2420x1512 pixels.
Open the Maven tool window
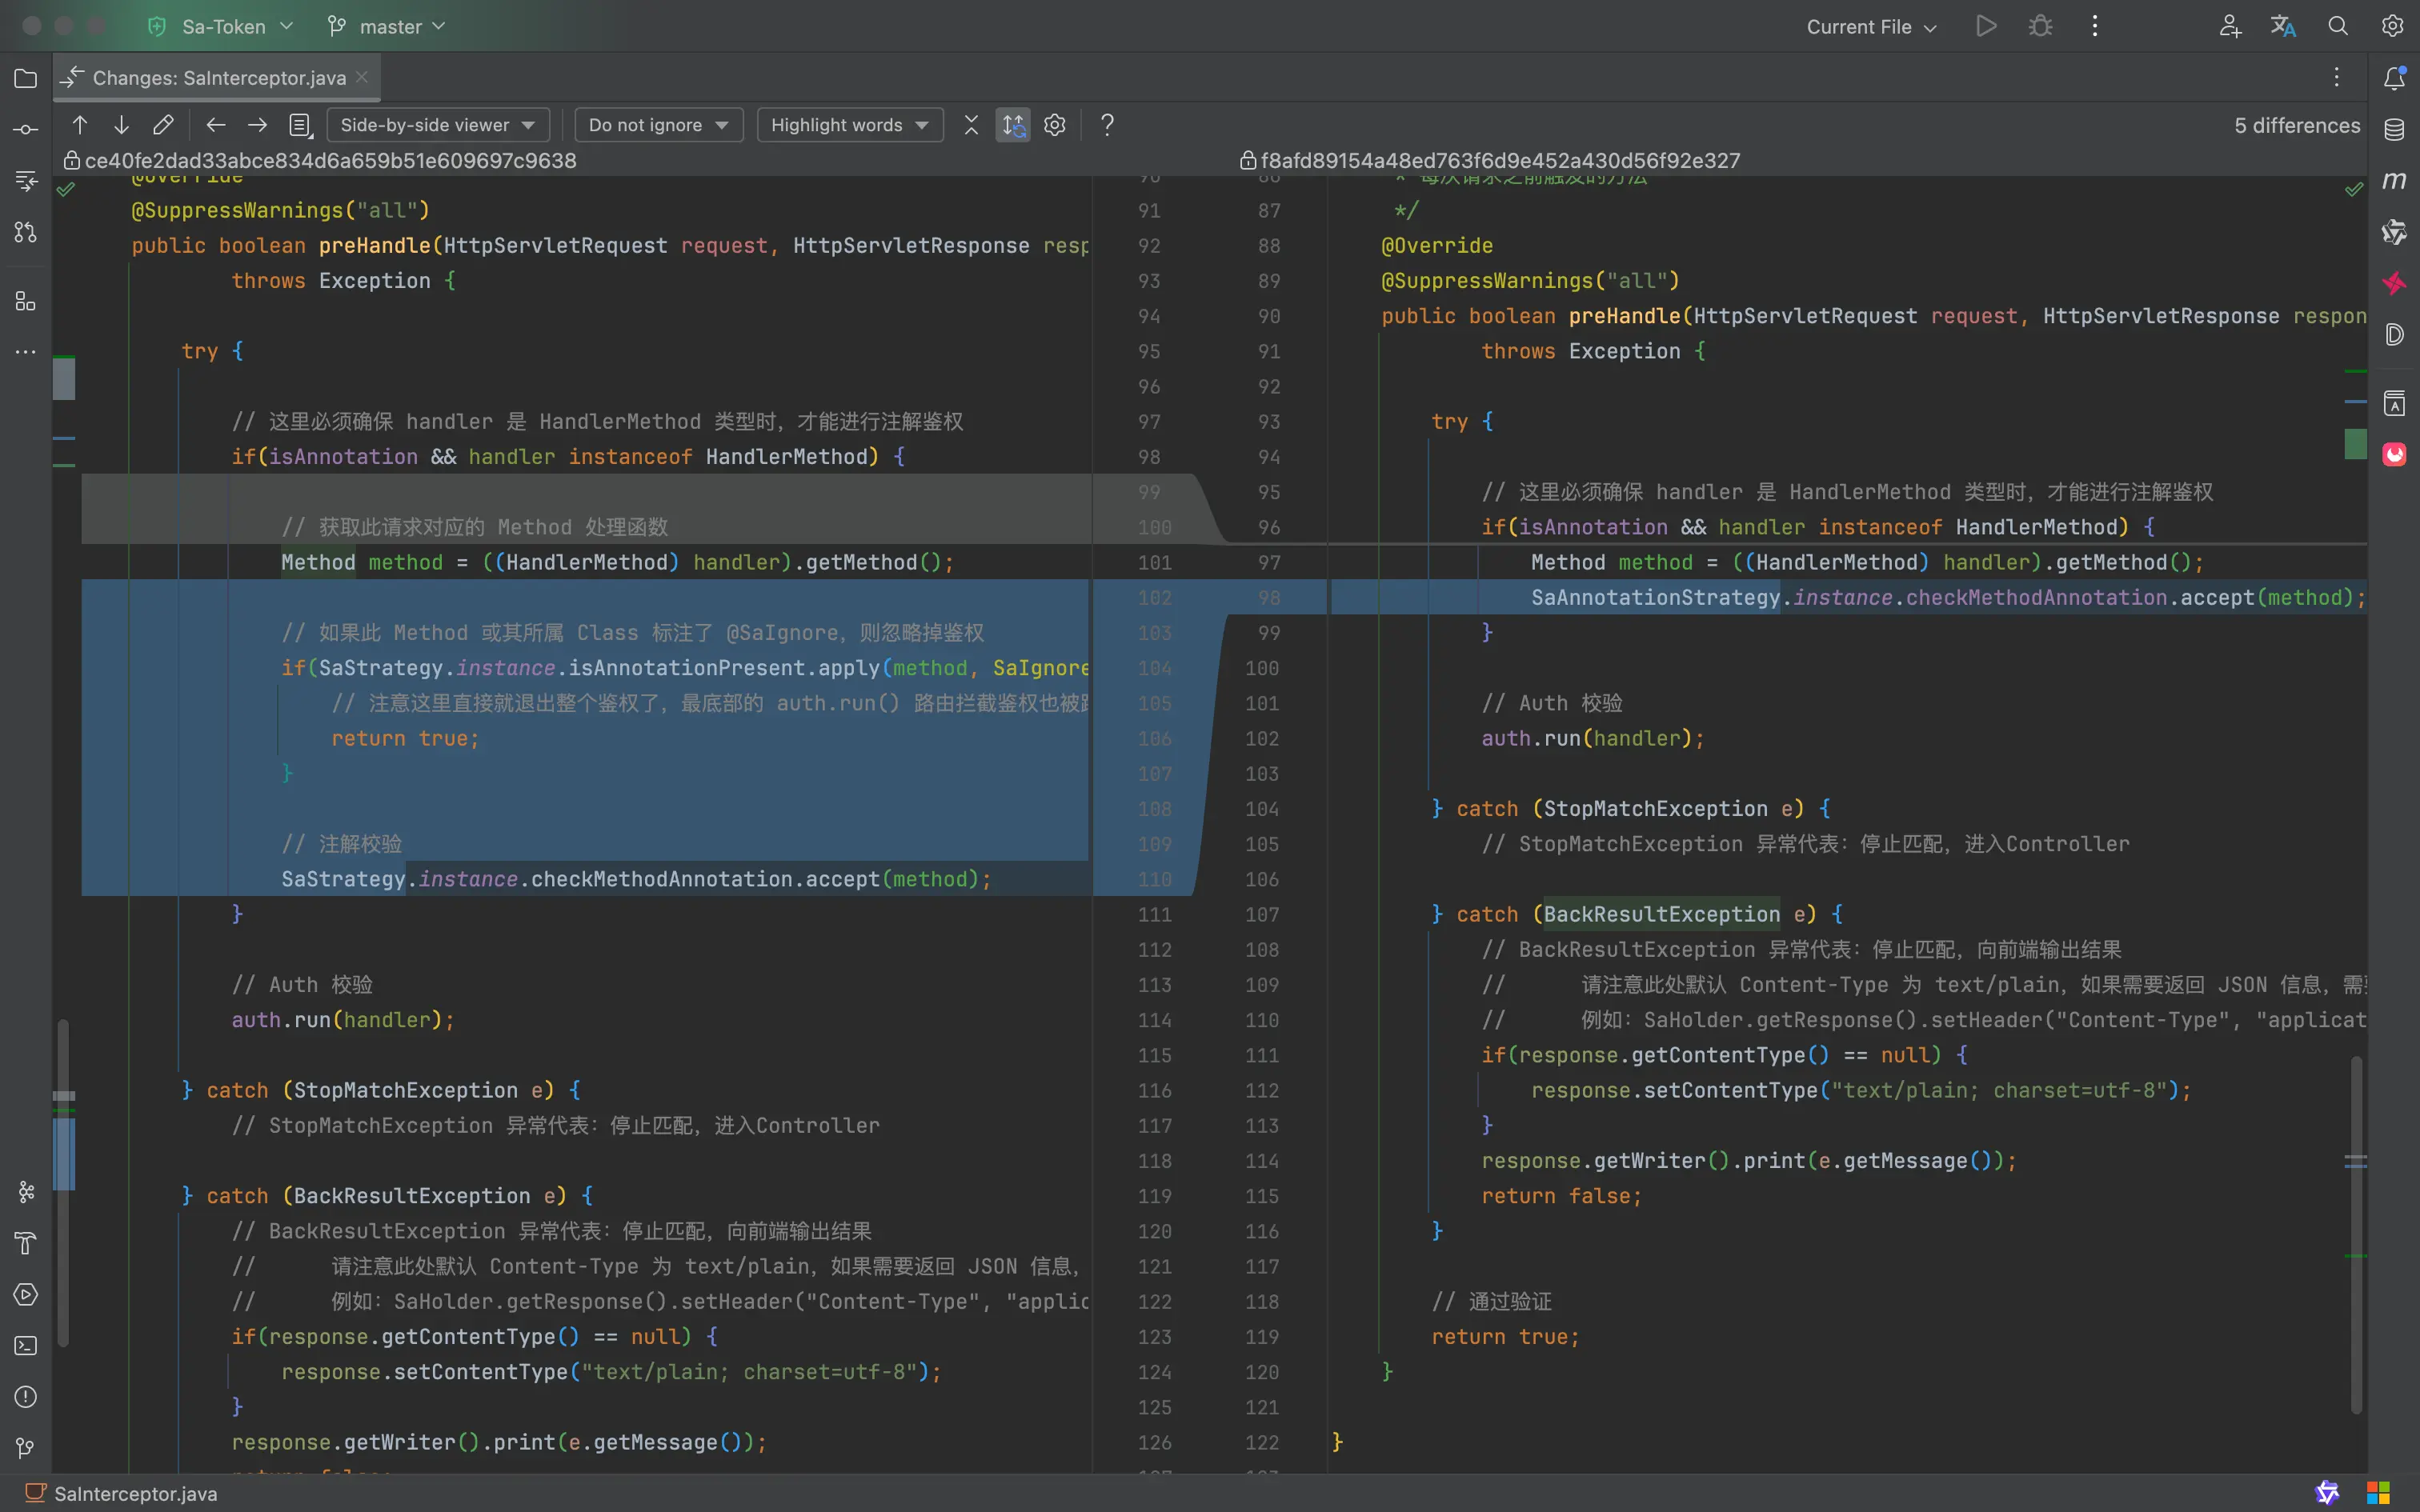click(2394, 181)
